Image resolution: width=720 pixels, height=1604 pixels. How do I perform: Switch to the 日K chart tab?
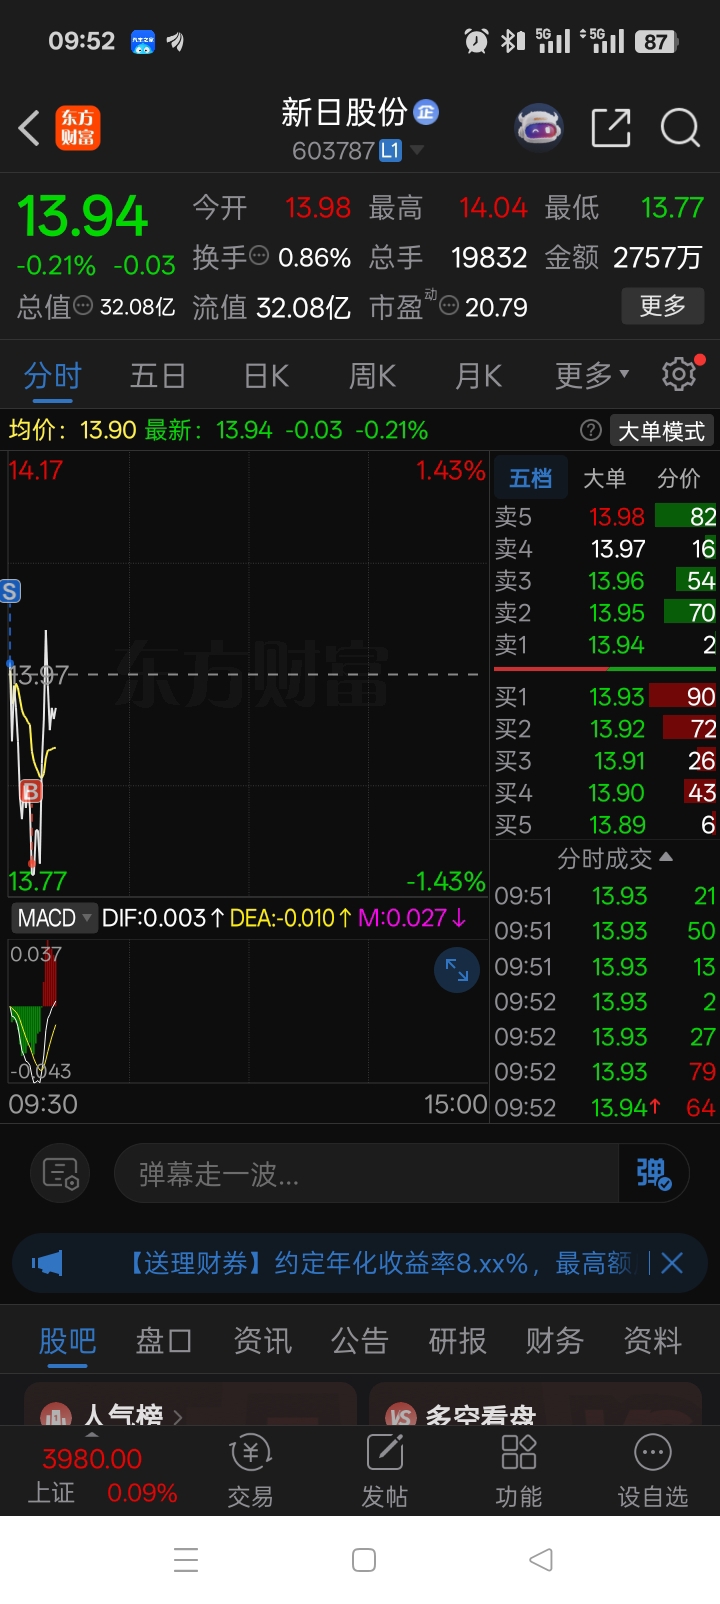pos(266,375)
